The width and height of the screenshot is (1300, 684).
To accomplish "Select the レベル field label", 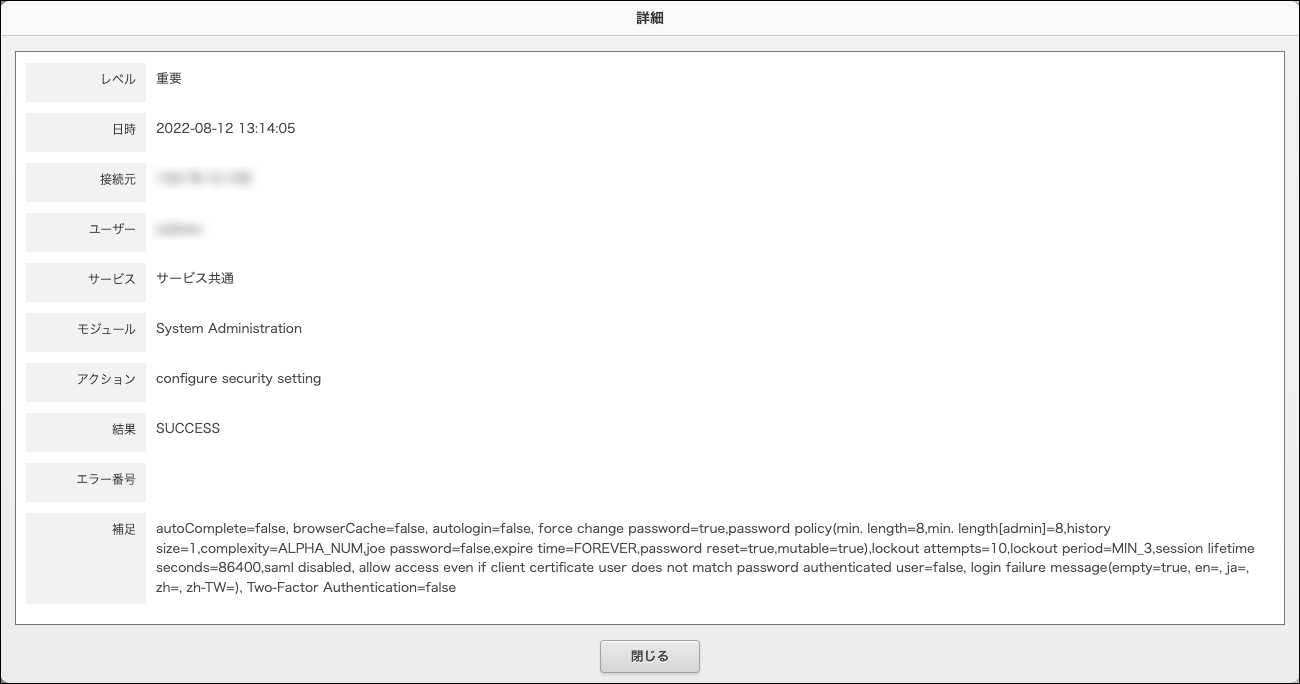I will pyautogui.click(x=118, y=79).
